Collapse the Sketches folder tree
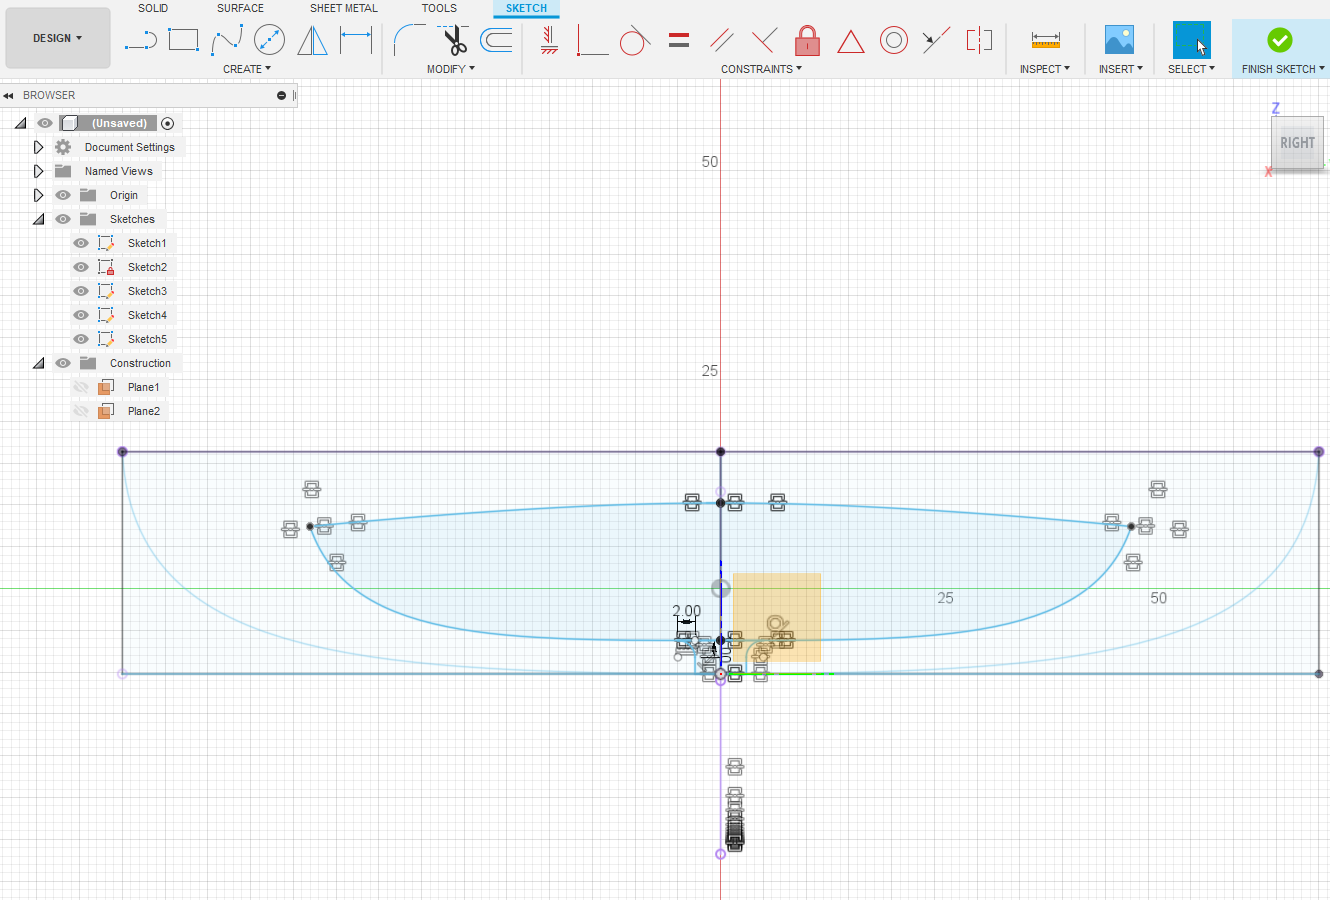This screenshot has height=900, width=1330. (38, 219)
